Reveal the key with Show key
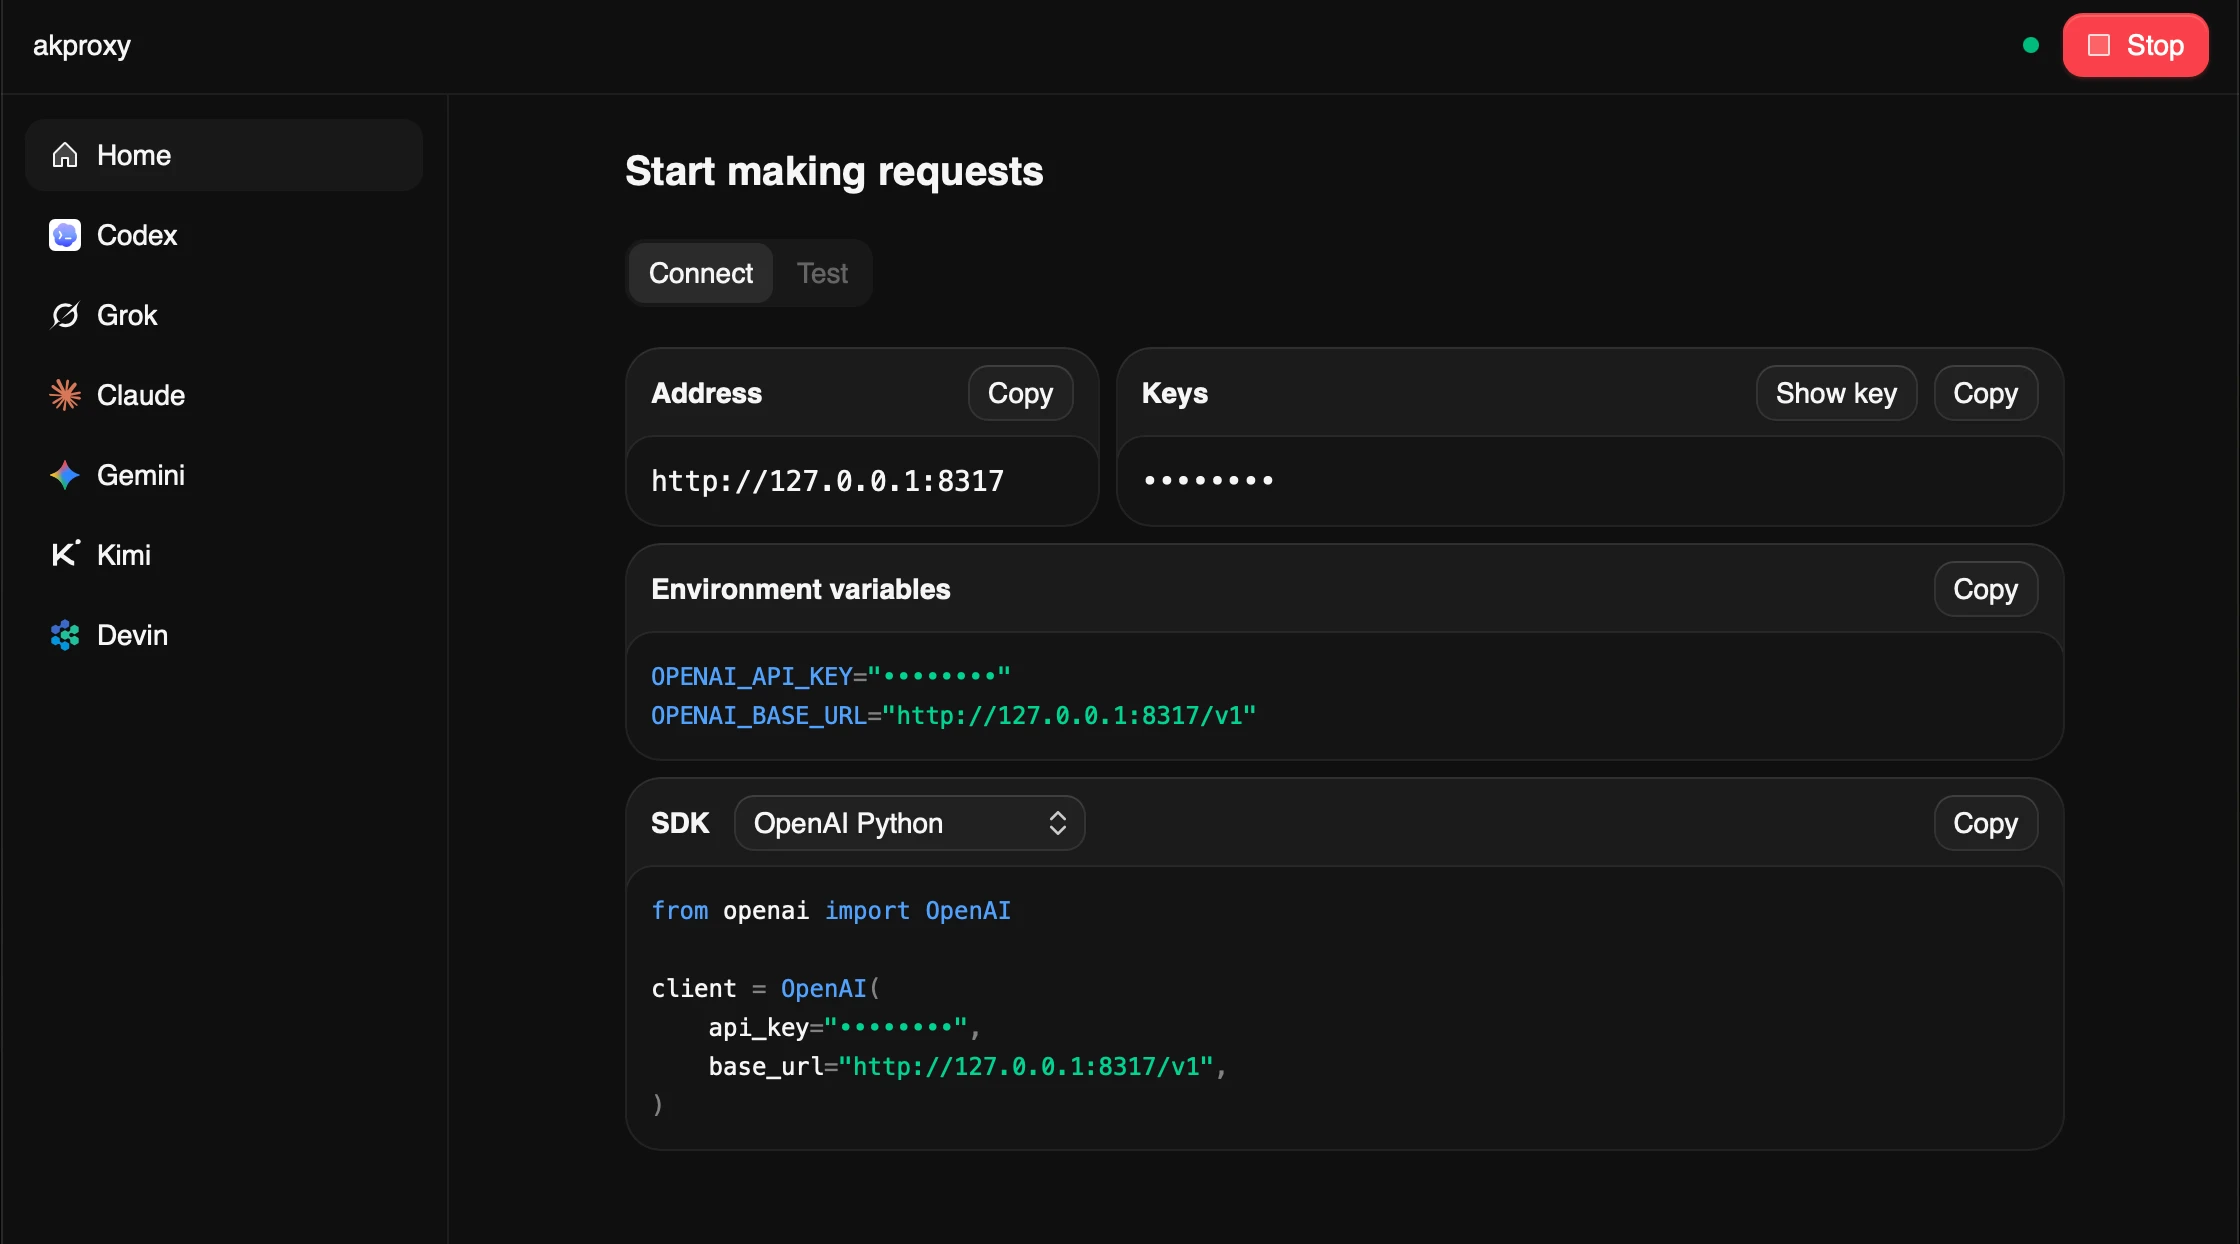 pyautogui.click(x=1836, y=393)
